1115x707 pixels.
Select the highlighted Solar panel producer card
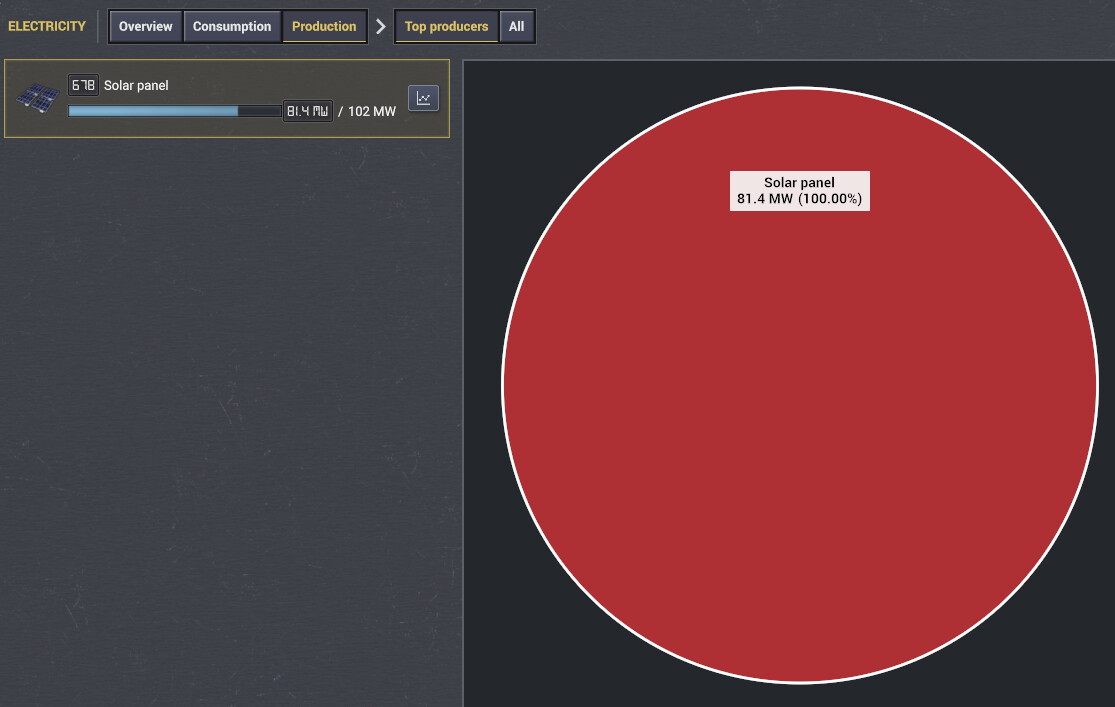pyautogui.click(x=227, y=98)
